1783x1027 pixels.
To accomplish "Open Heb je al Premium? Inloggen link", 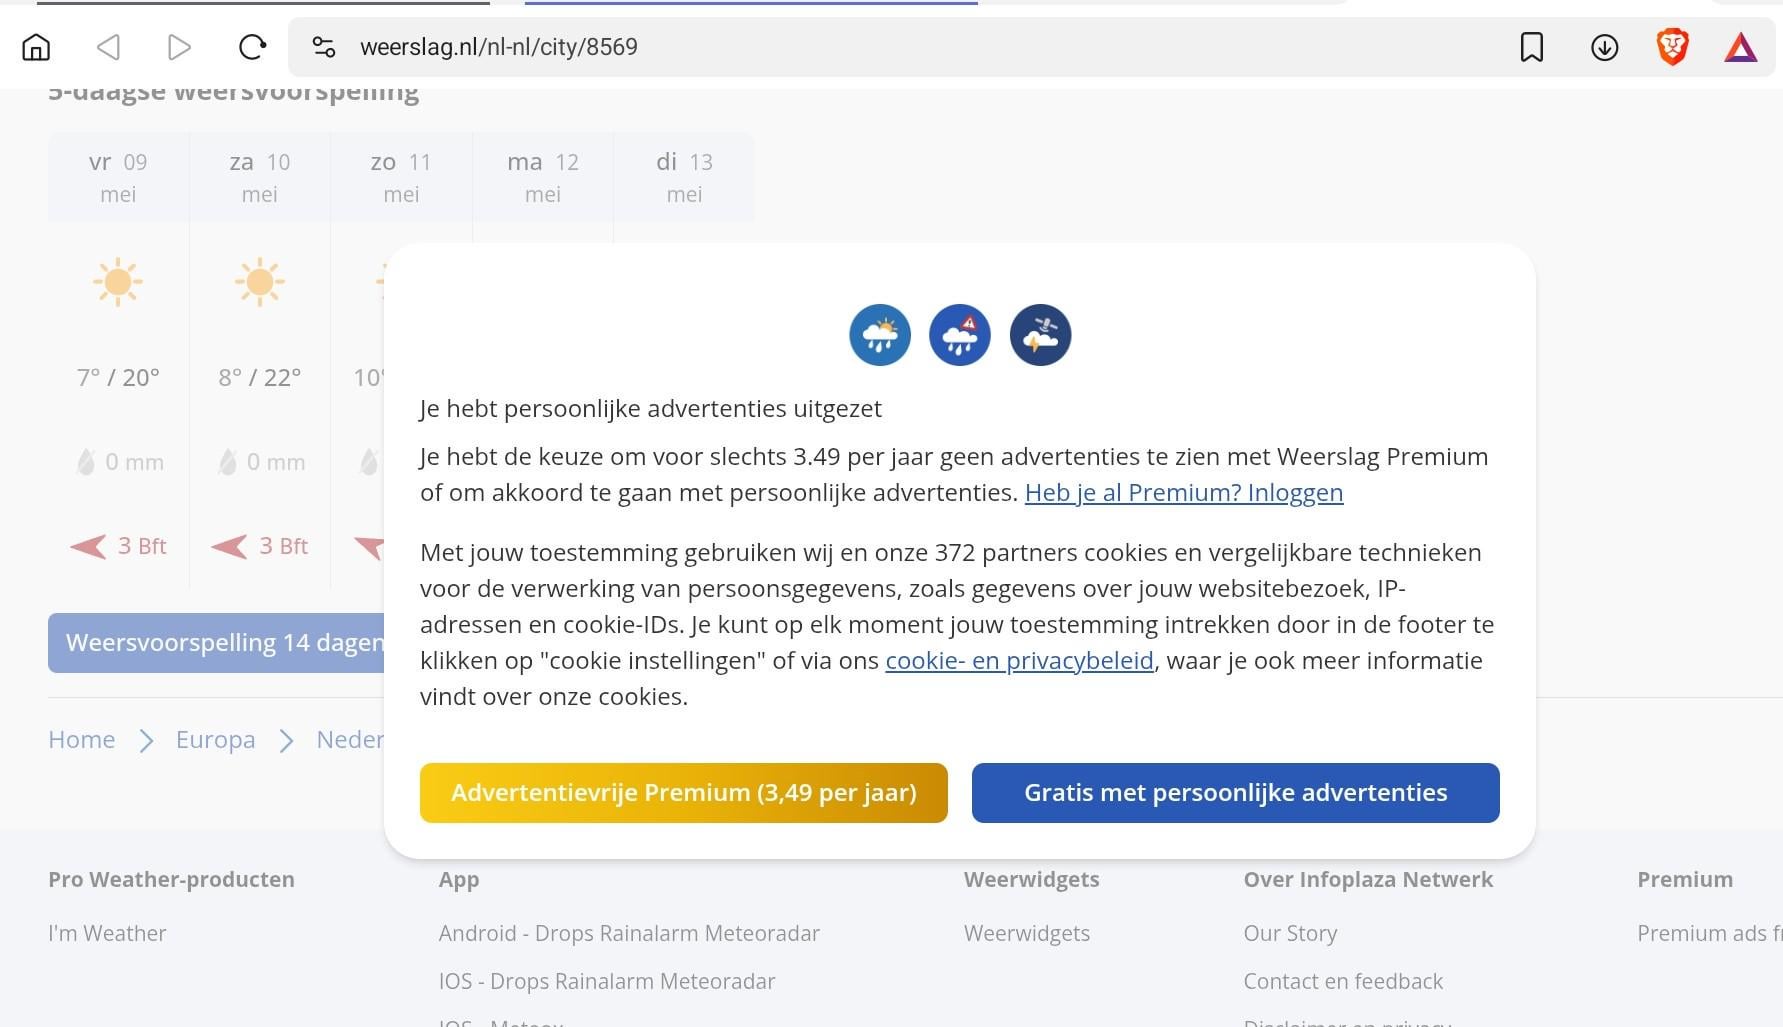I will click(x=1184, y=493).
